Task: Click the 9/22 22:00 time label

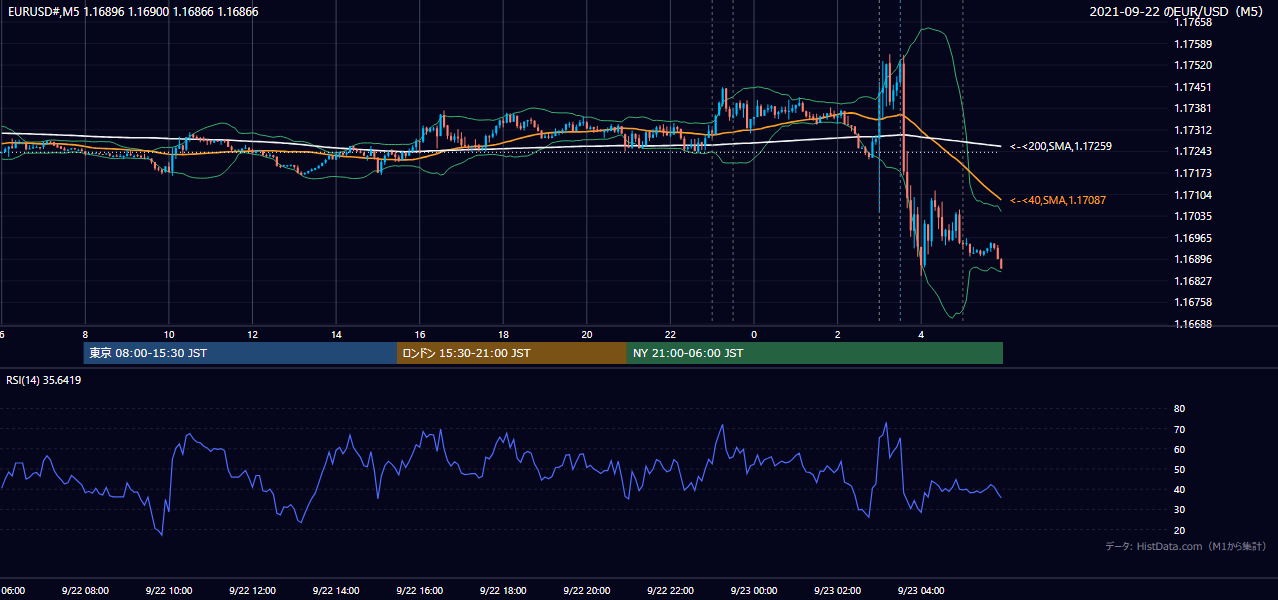Action: [x=670, y=591]
